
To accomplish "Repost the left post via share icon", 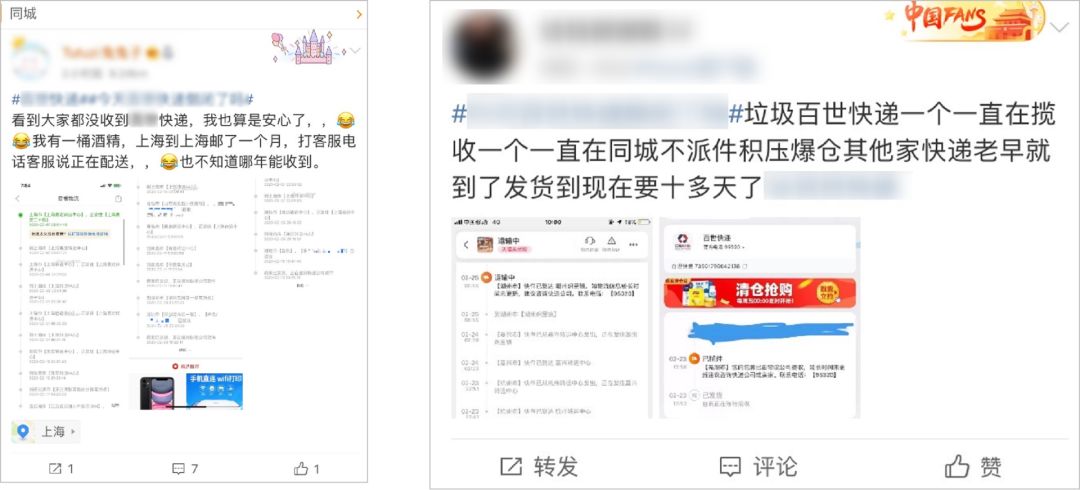I will (61, 469).
